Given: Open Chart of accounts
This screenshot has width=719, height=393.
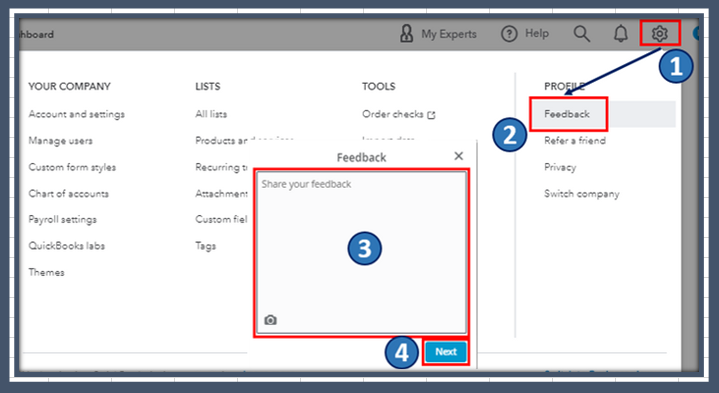Looking at the screenshot, I should pyautogui.click(x=68, y=194).
